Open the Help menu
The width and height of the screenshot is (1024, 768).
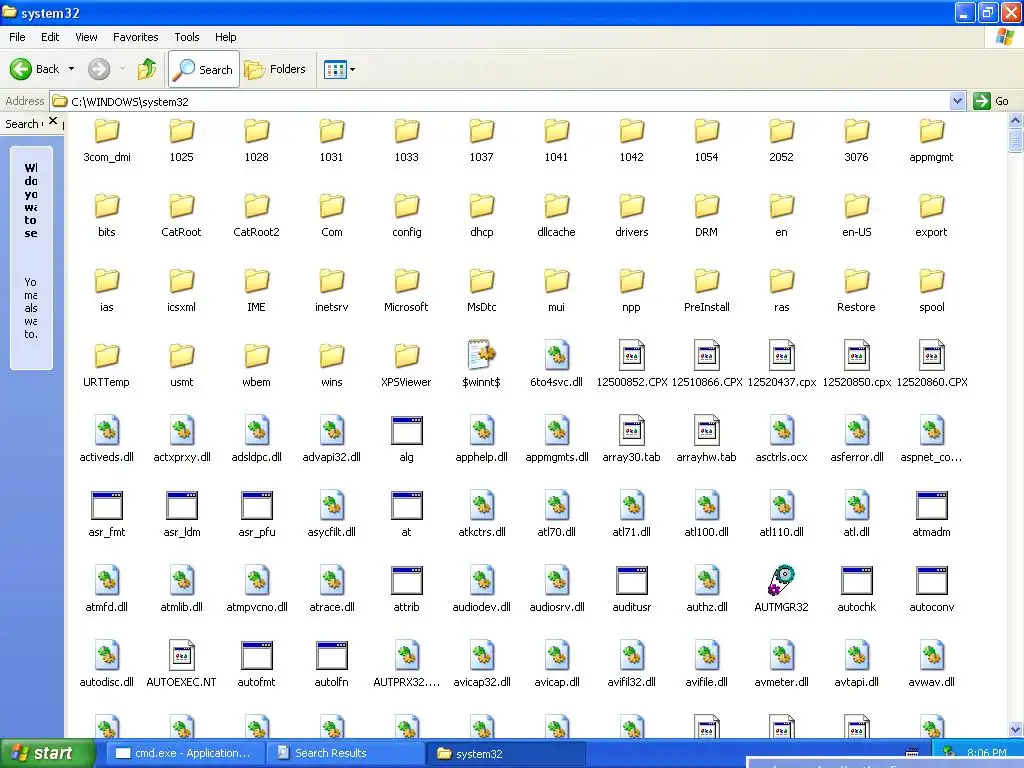[x=225, y=37]
